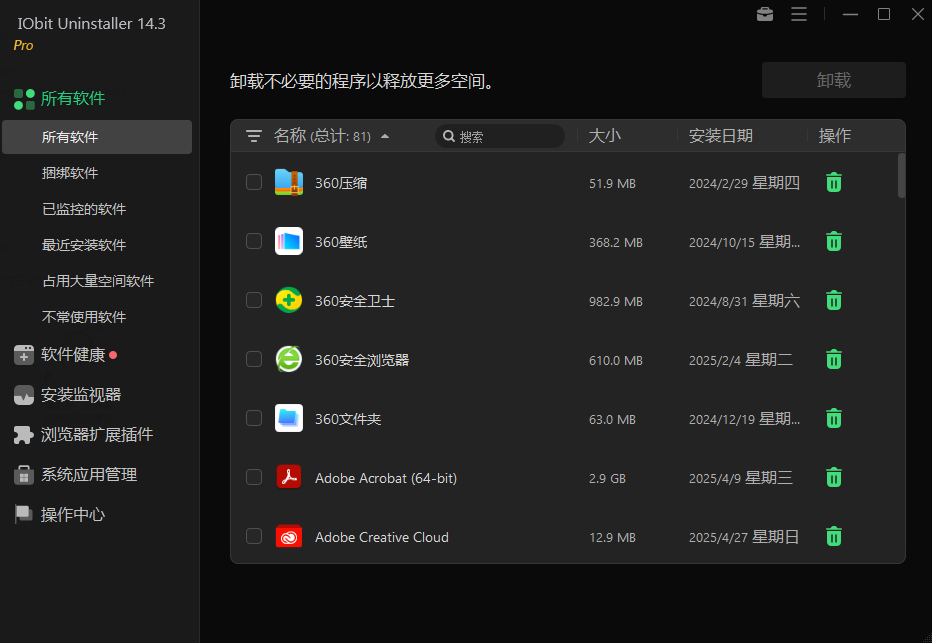932x643 pixels.
Task: Click the 操作 column header
Action: click(x=835, y=136)
